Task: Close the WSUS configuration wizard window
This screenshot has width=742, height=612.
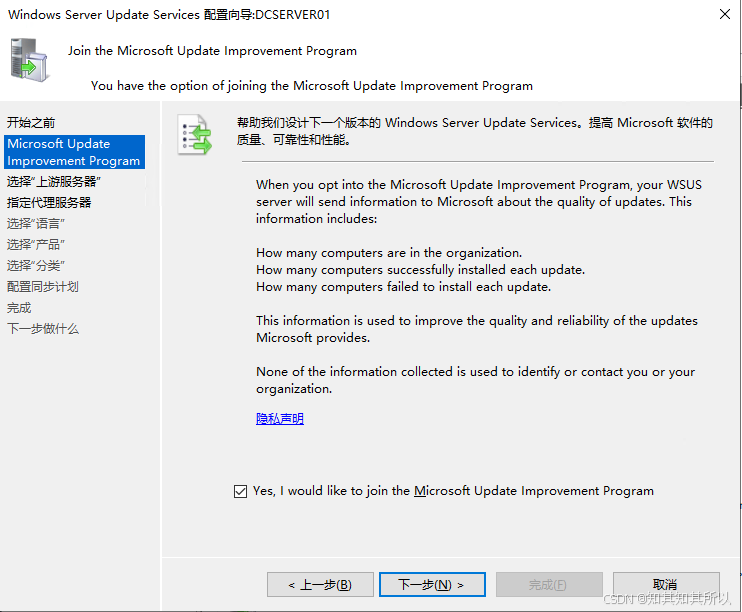Action: 724,14
